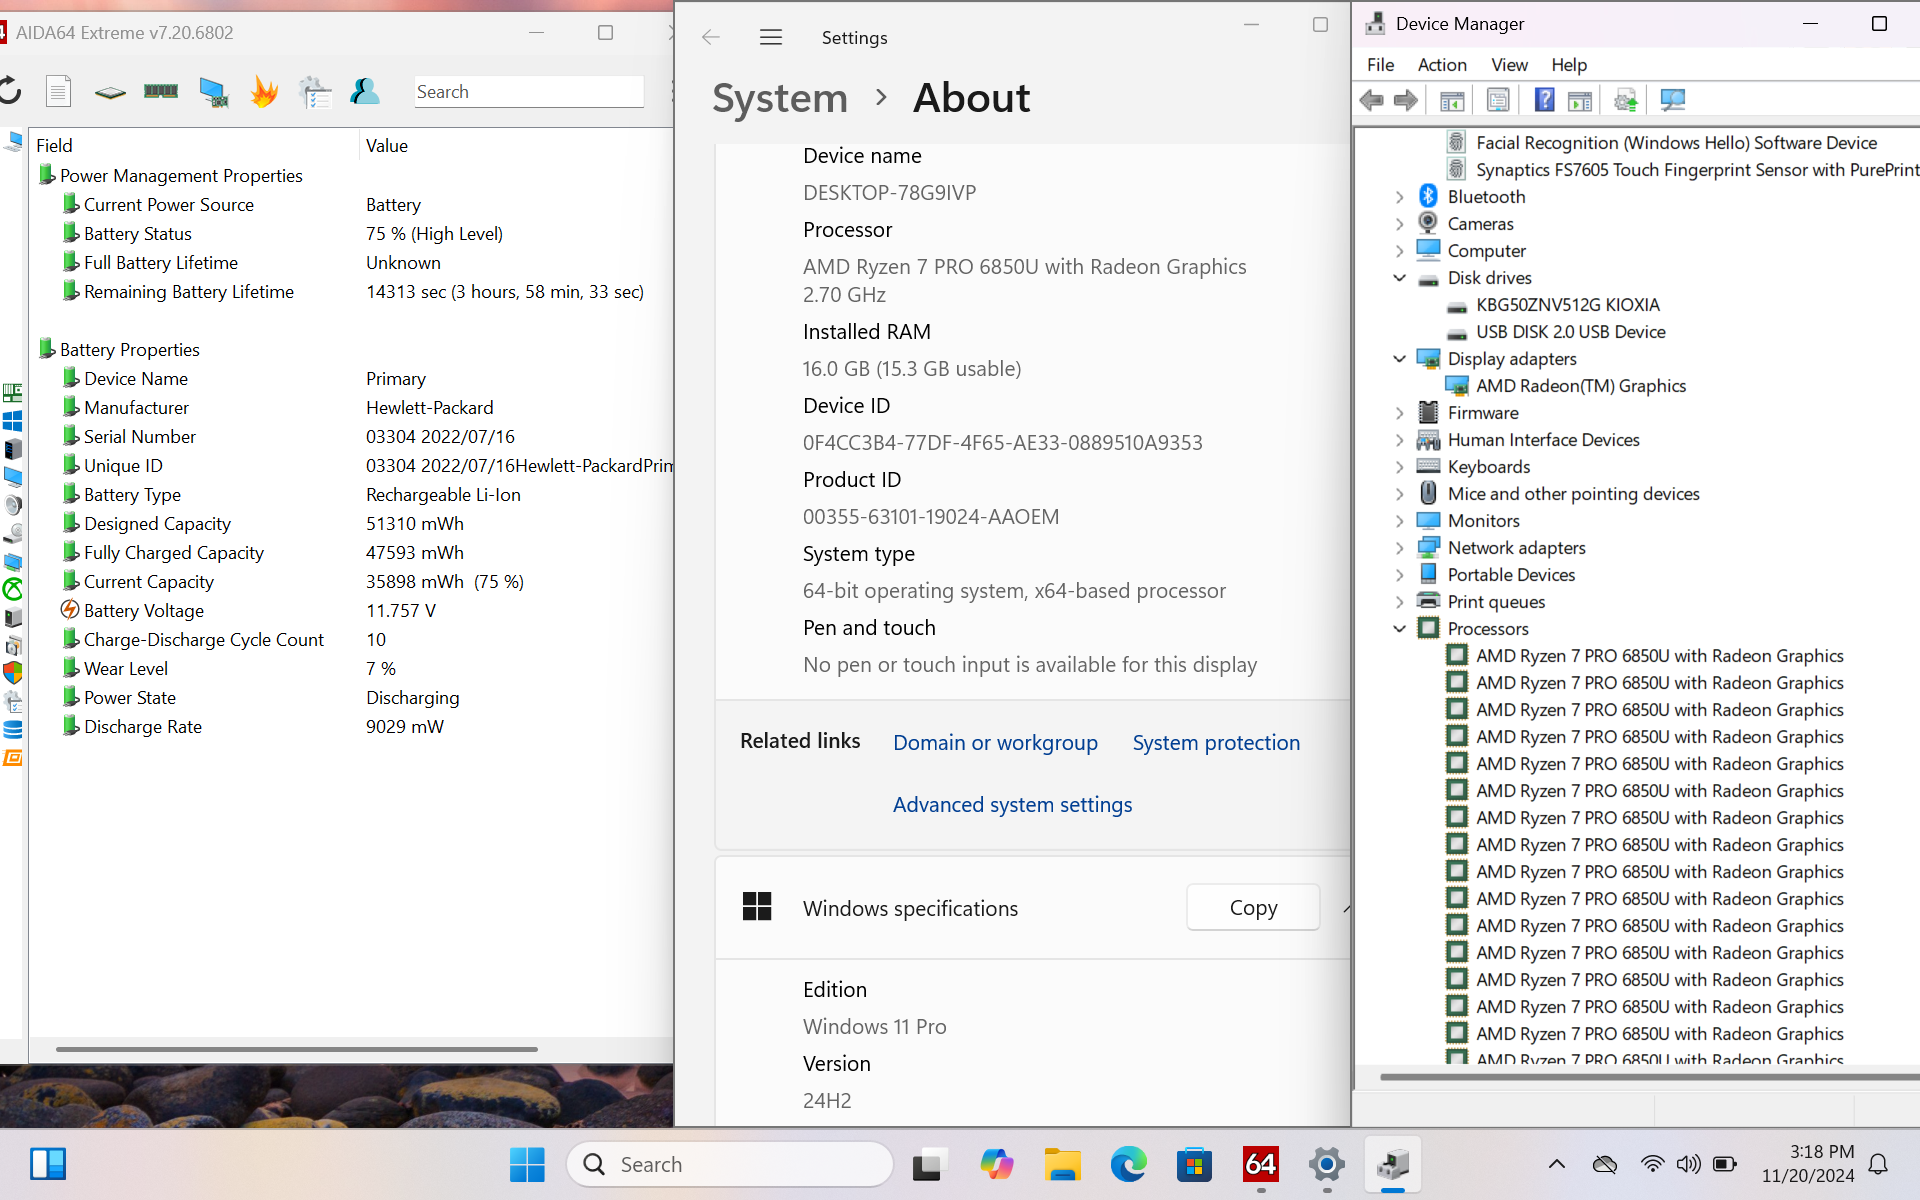
Task: Click the AIDA64 memory module toolbar icon
Action: [x=161, y=92]
